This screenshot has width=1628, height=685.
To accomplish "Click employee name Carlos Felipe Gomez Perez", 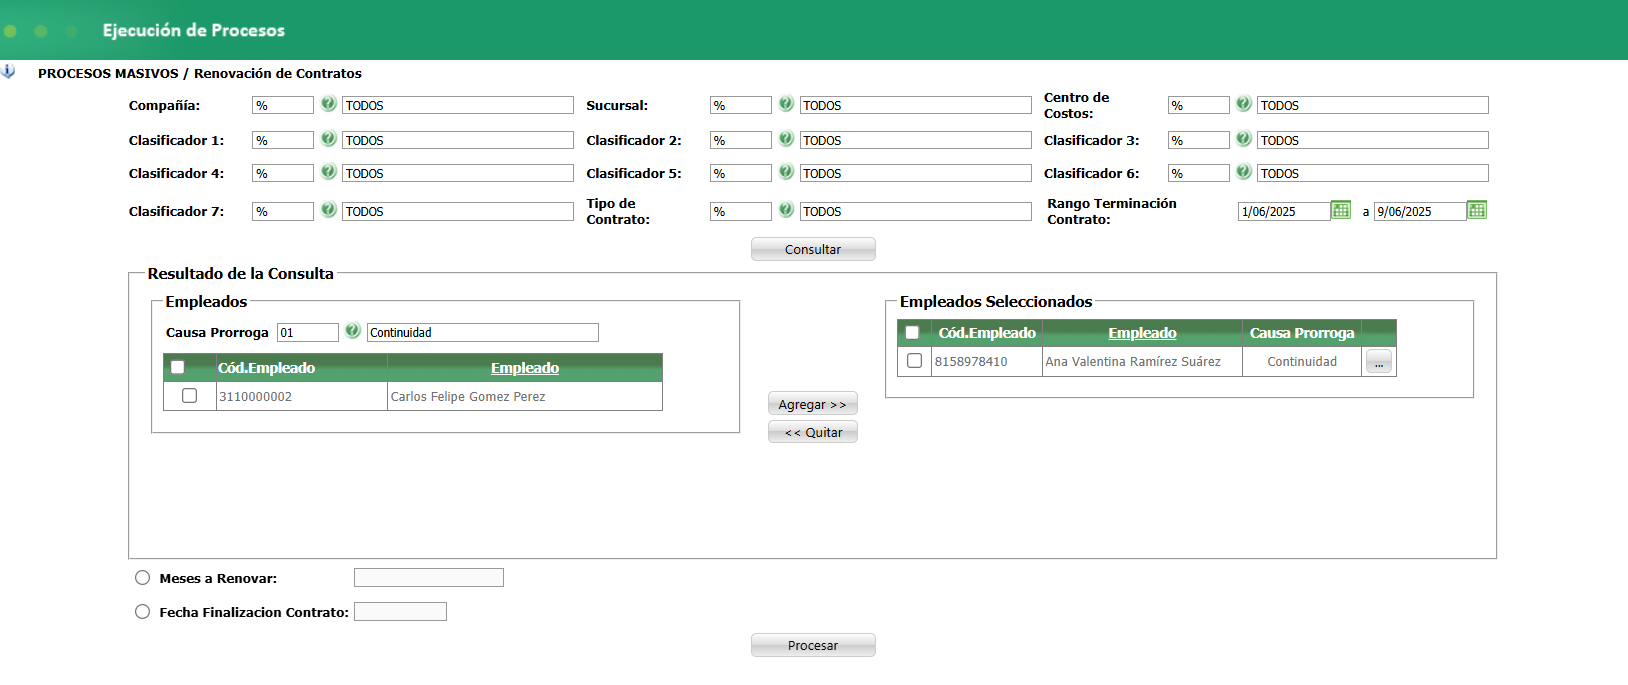I will (468, 397).
